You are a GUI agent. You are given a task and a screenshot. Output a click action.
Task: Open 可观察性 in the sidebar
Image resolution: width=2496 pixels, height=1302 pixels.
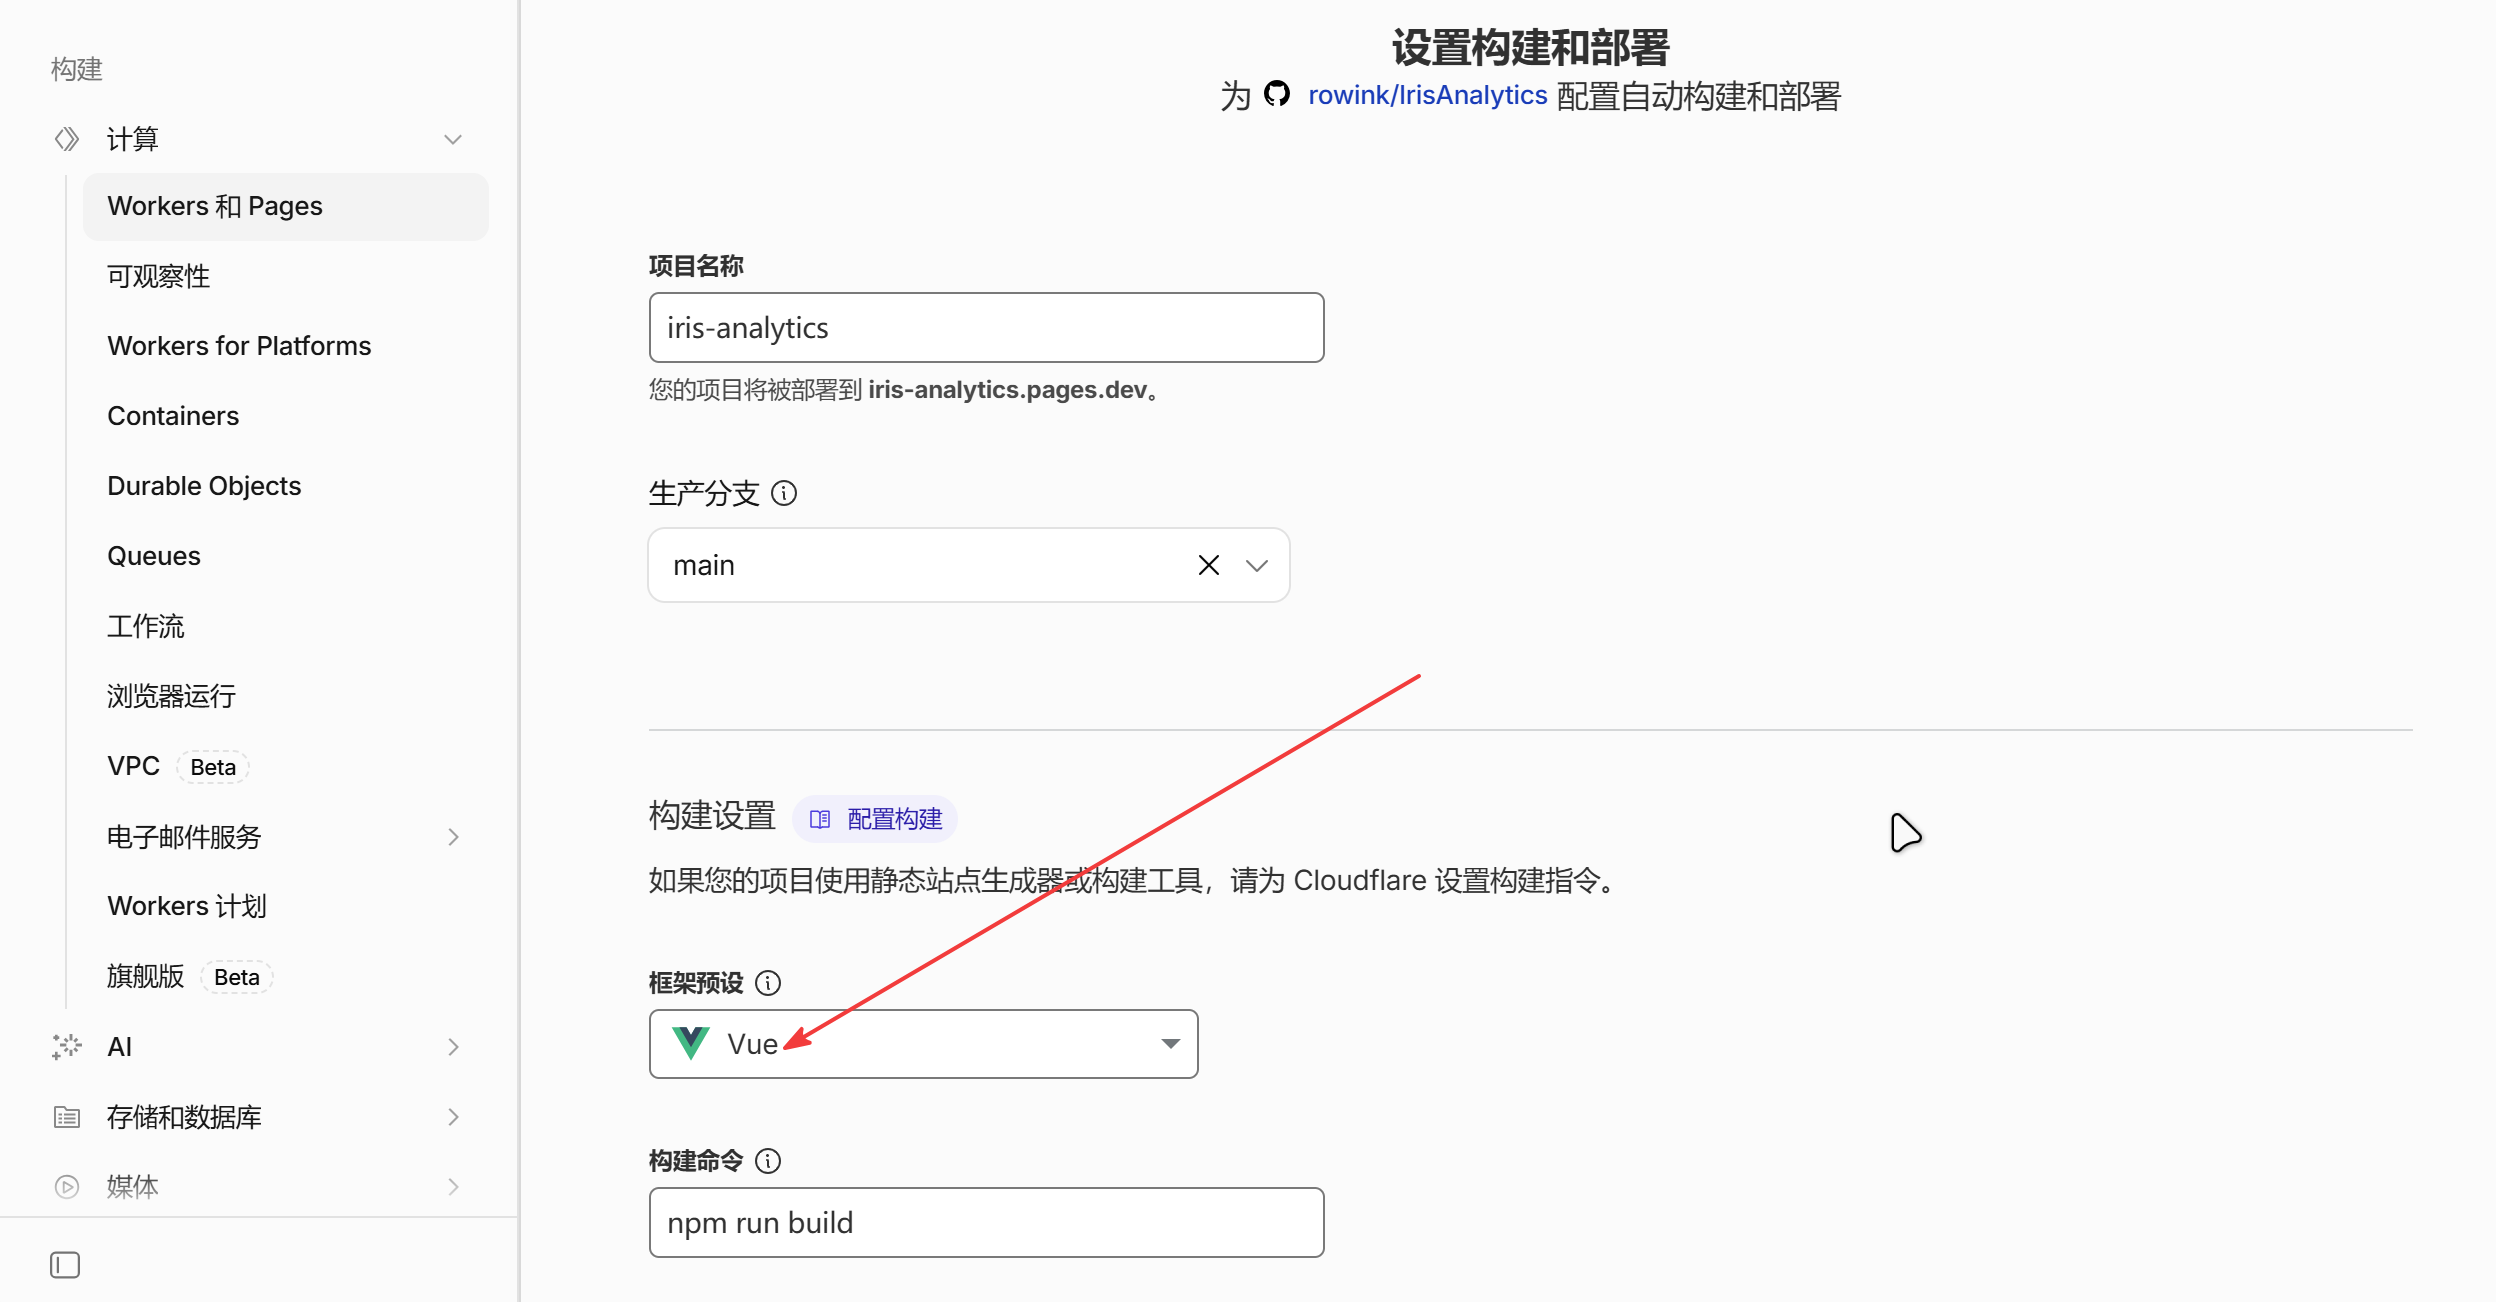click(x=158, y=276)
